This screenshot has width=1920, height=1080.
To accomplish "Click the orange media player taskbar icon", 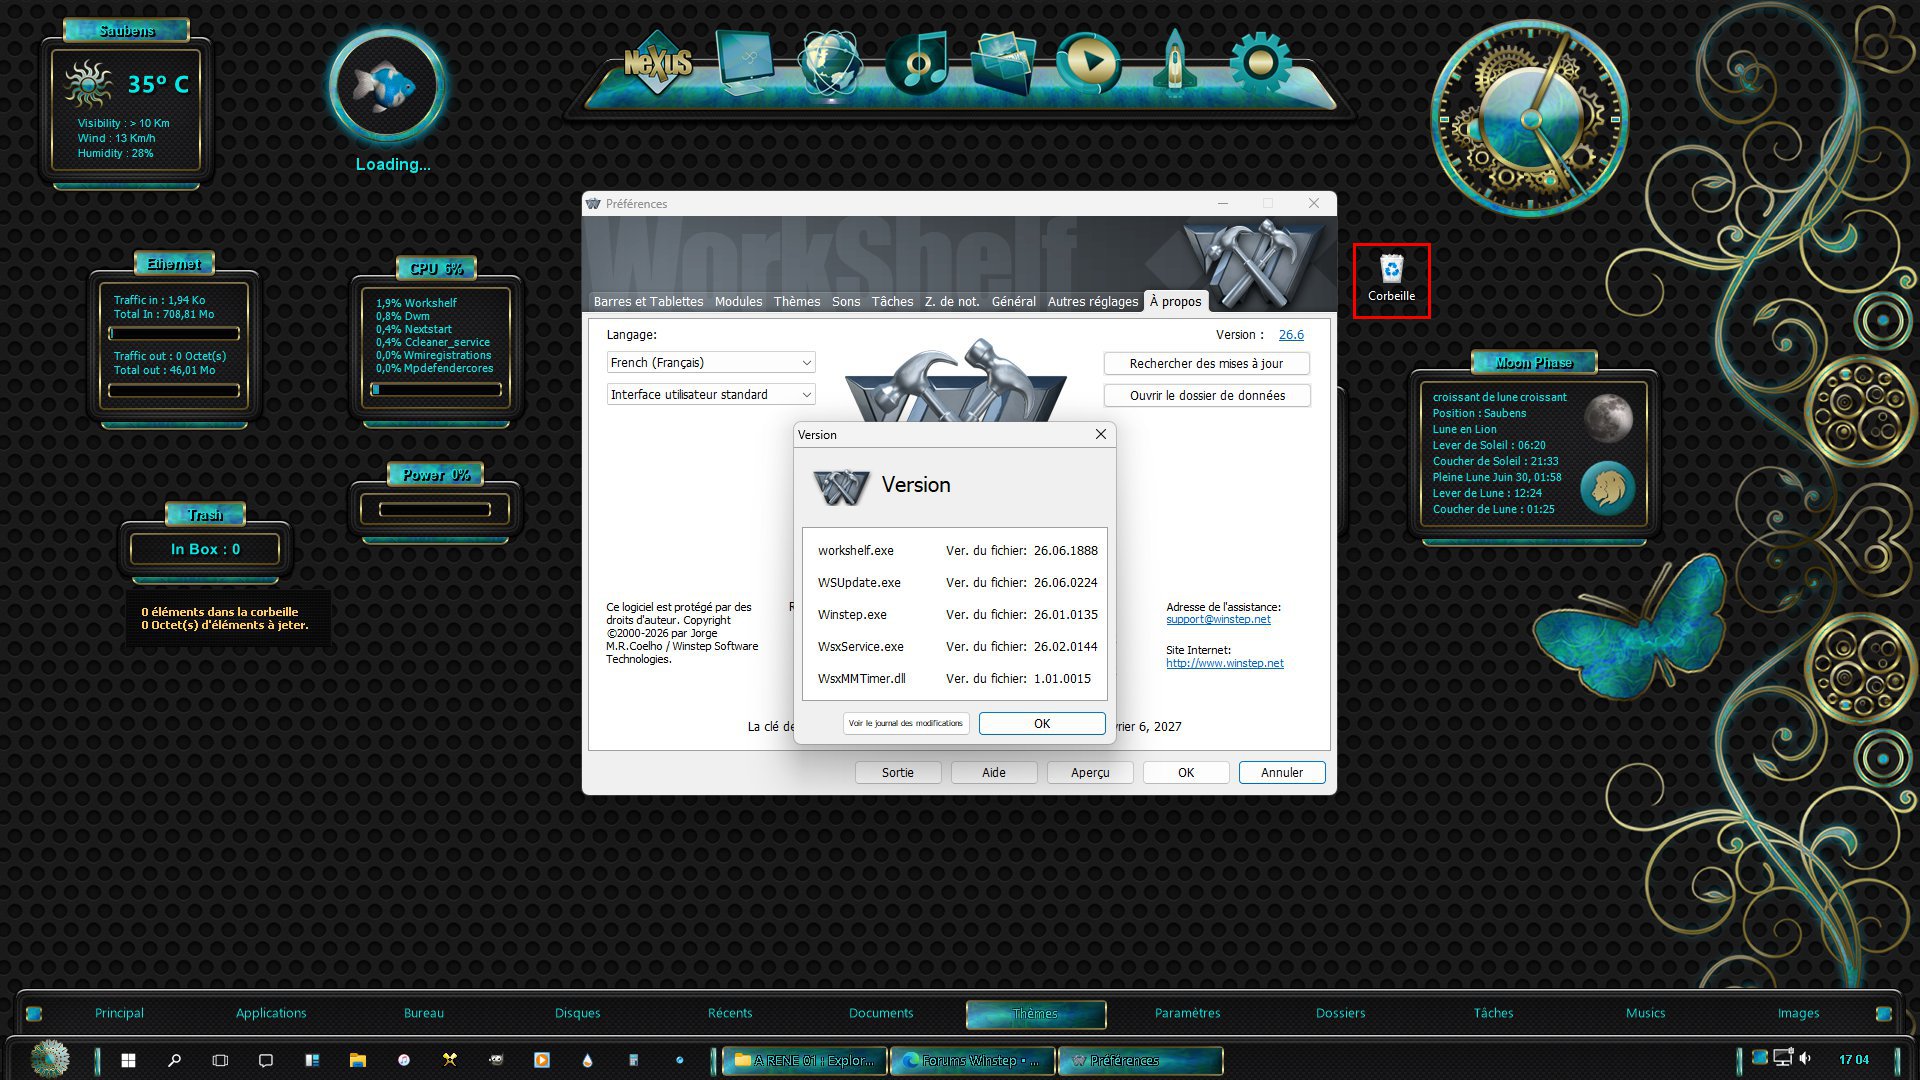I will (542, 1060).
